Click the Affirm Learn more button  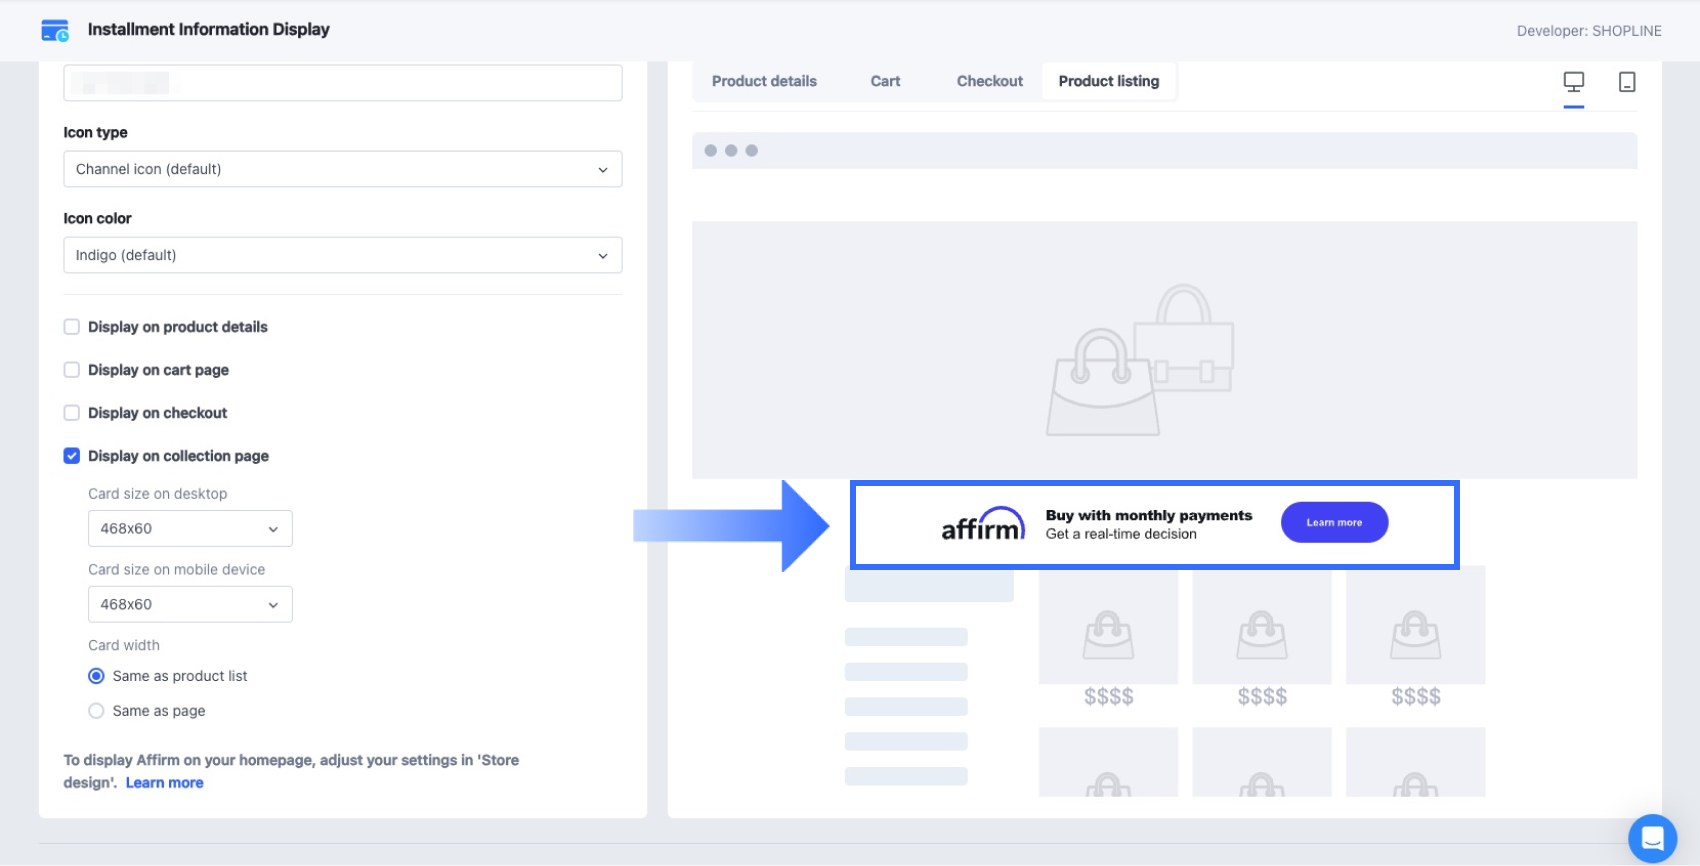(x=1334, y=522)
